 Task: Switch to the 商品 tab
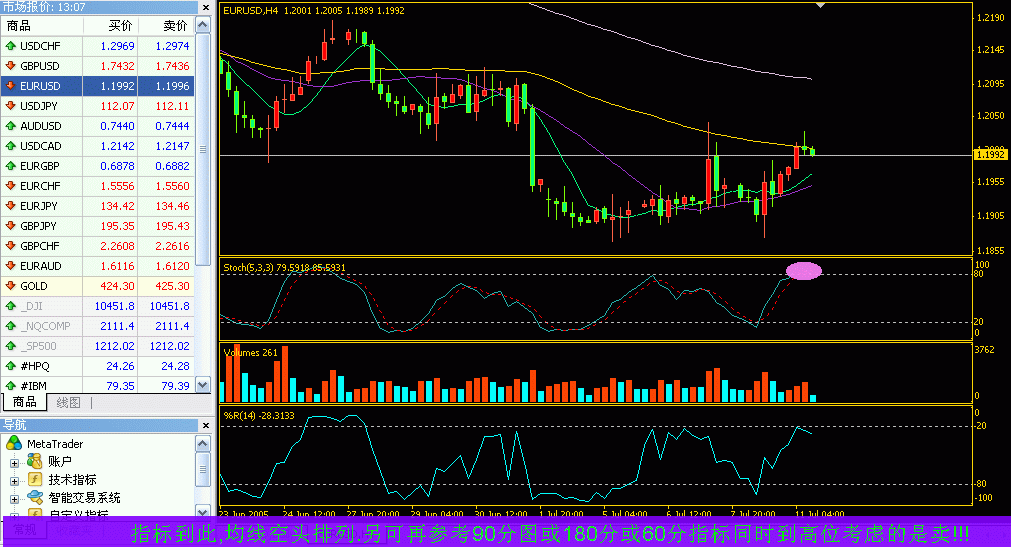tap(25, 403)
